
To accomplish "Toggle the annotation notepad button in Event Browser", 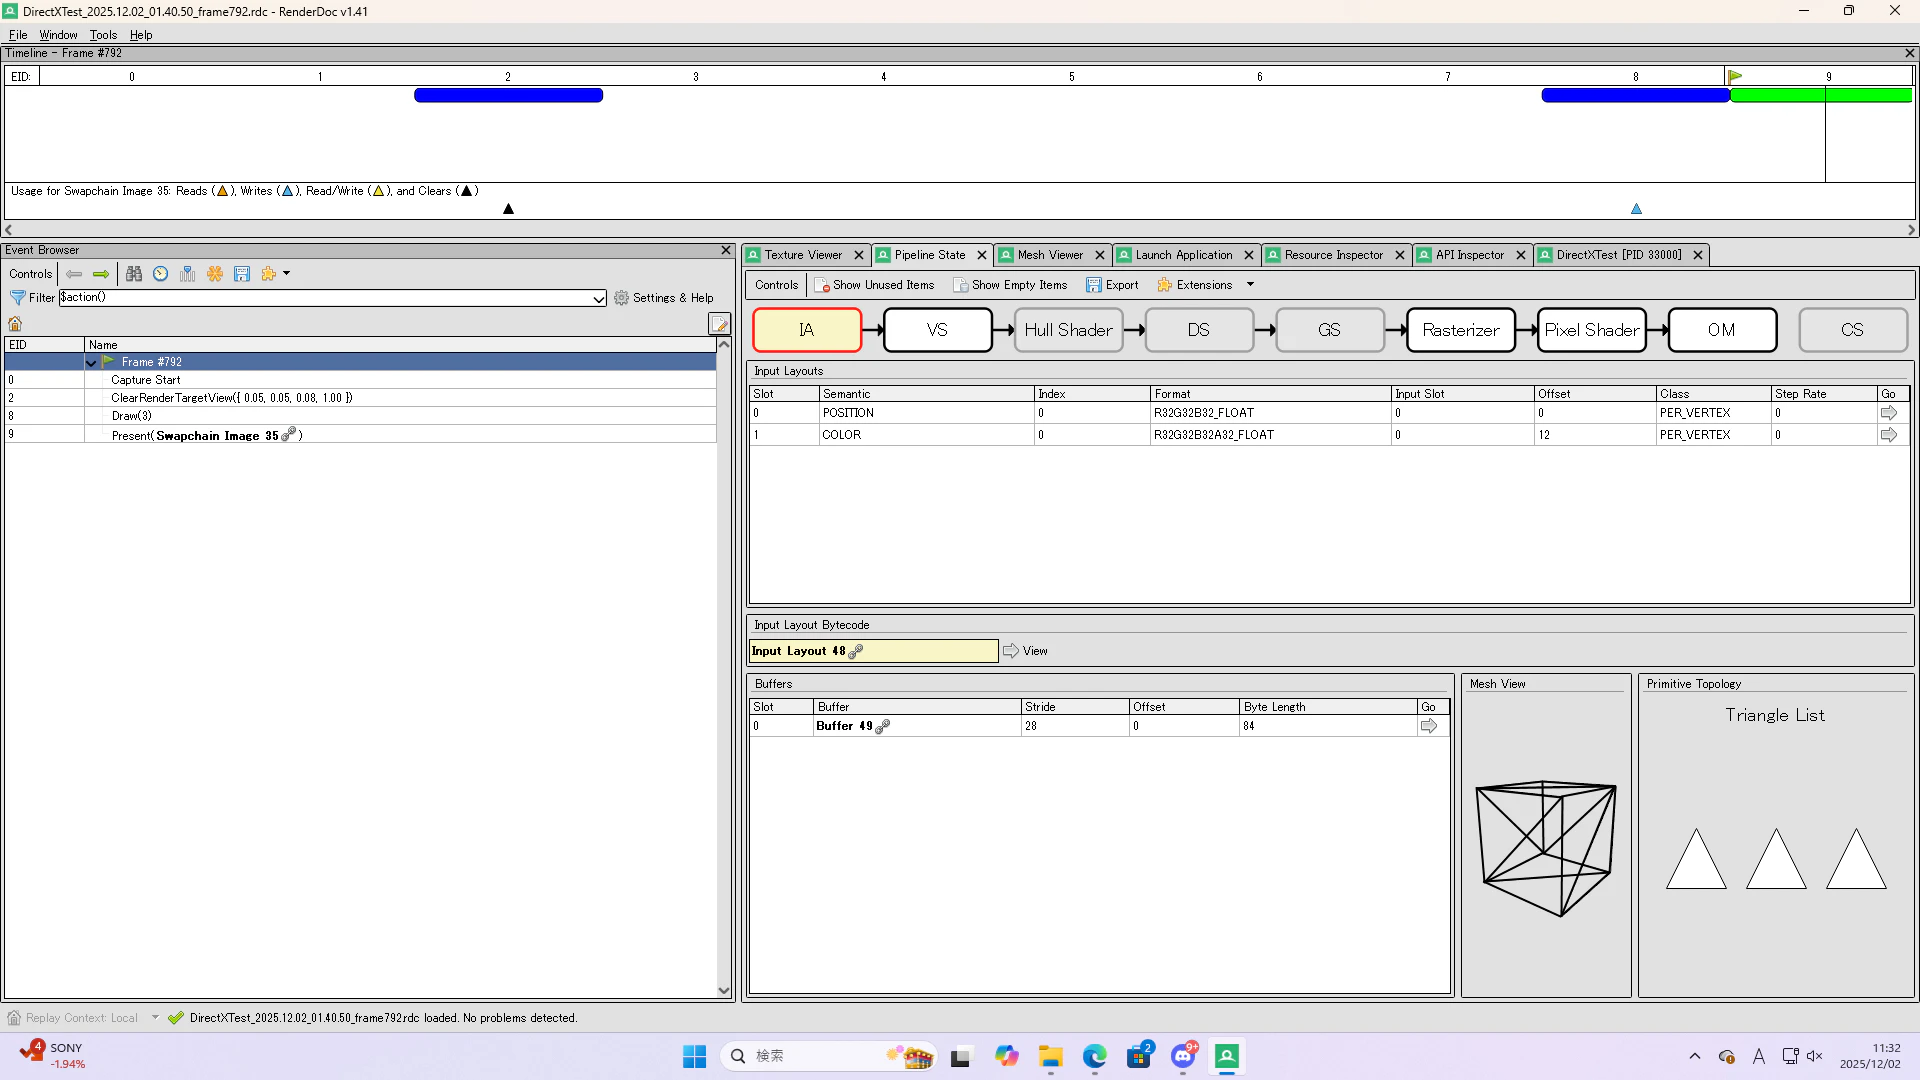I will (719, 324).
